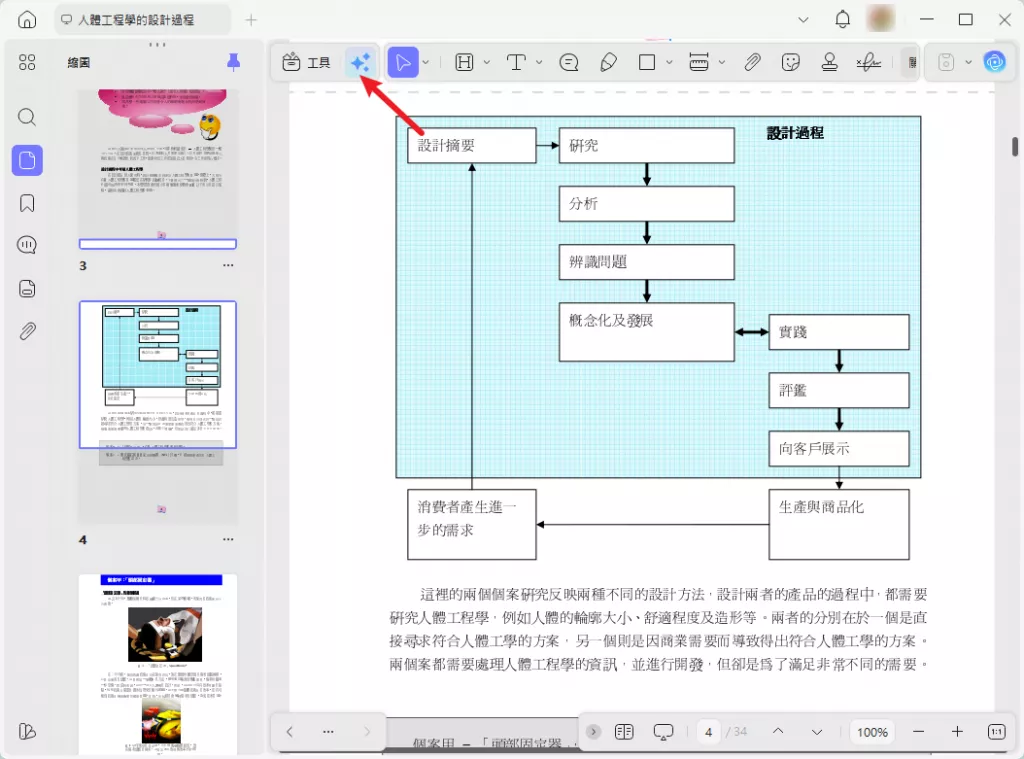Image resolution: width=1024 pixels, height=759 pixels.
Task: Open the bookmarks panel
Action: (27, 203)
